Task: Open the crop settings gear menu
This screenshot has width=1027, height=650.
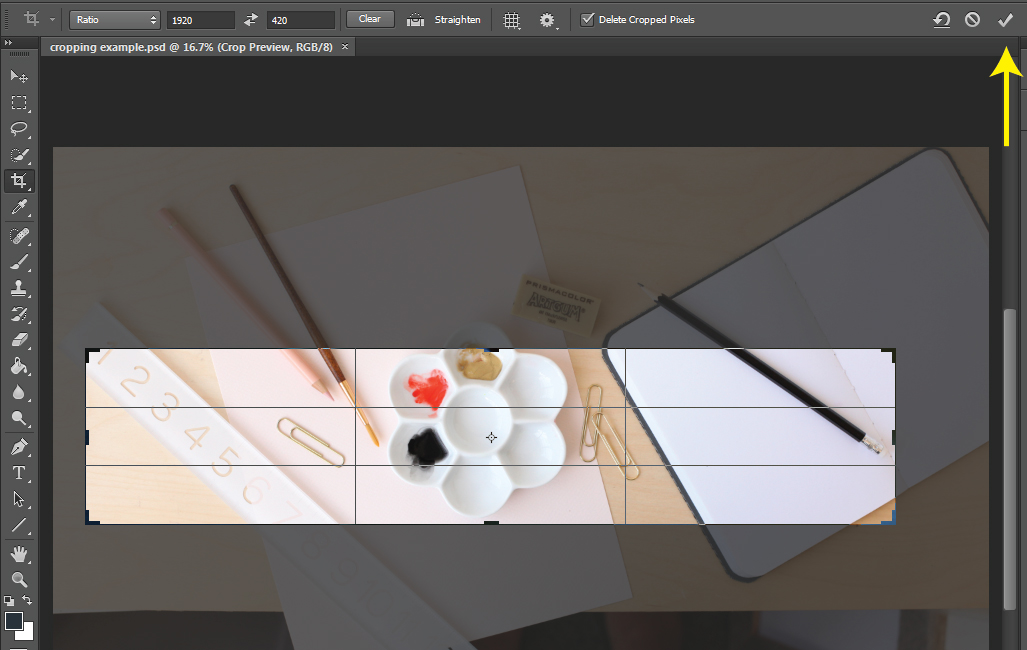Action: pos(547,20)
